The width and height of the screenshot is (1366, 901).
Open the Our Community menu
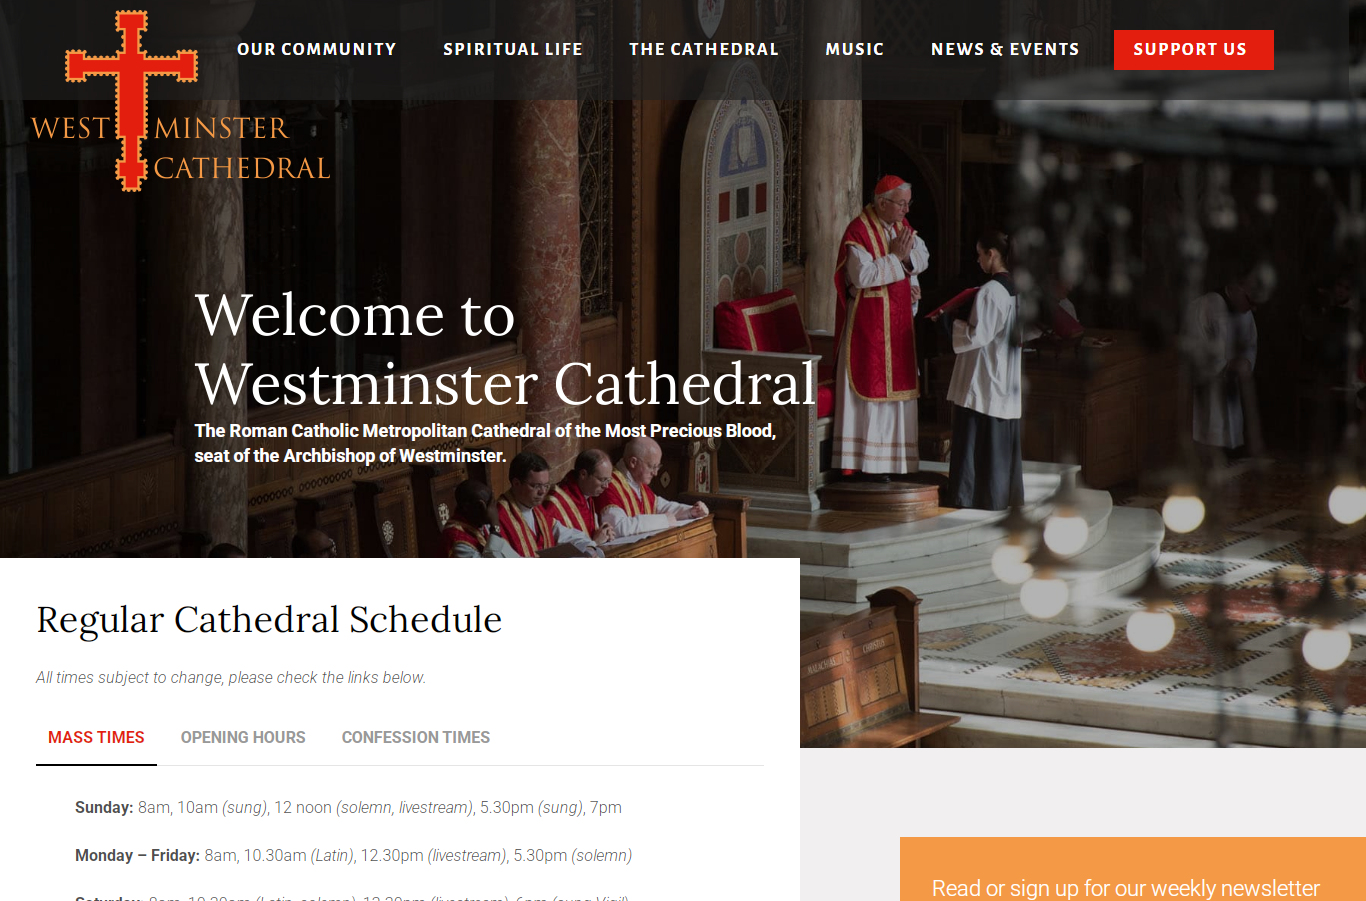pos(317,49)
